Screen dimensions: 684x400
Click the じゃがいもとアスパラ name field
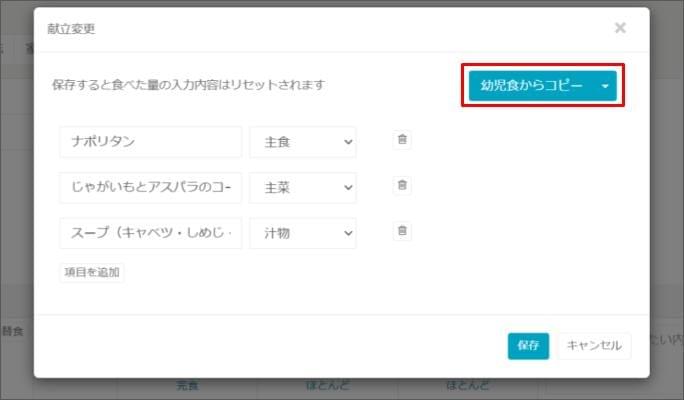(x=150, y=187)
